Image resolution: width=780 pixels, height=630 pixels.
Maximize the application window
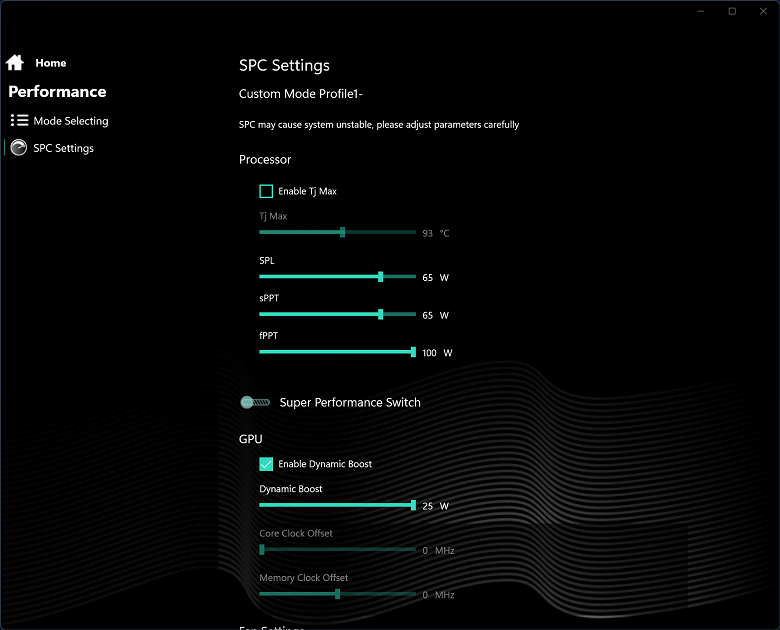[732, 11]
